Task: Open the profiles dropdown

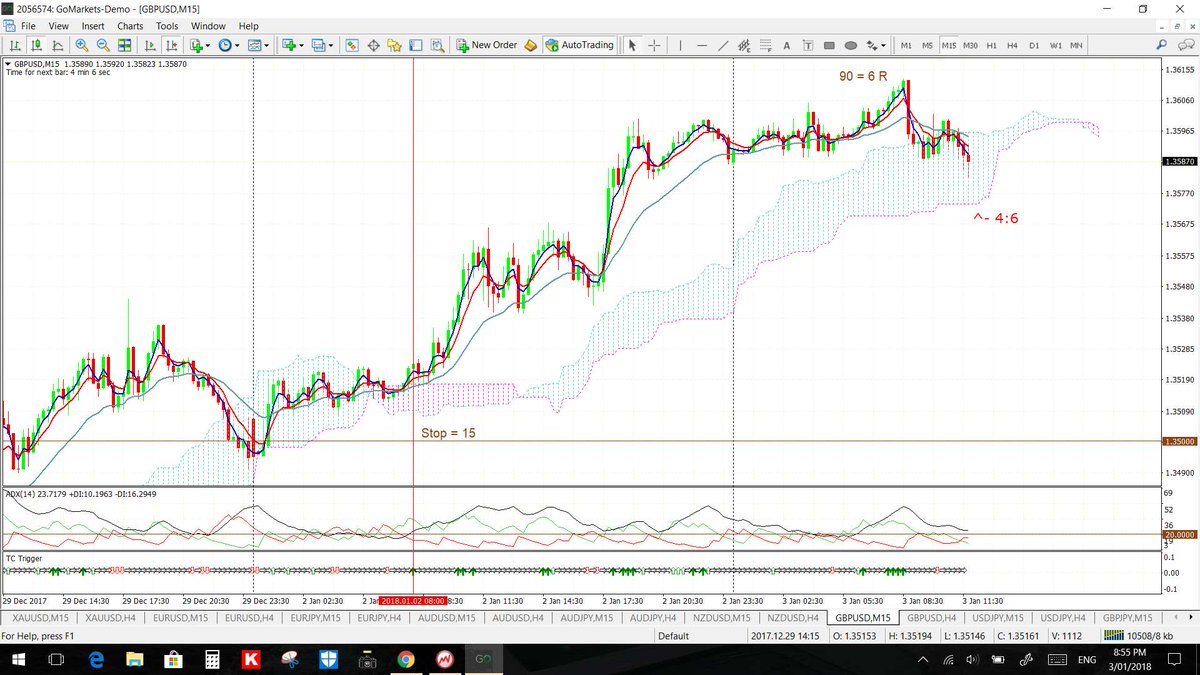Action: point(322,45)
